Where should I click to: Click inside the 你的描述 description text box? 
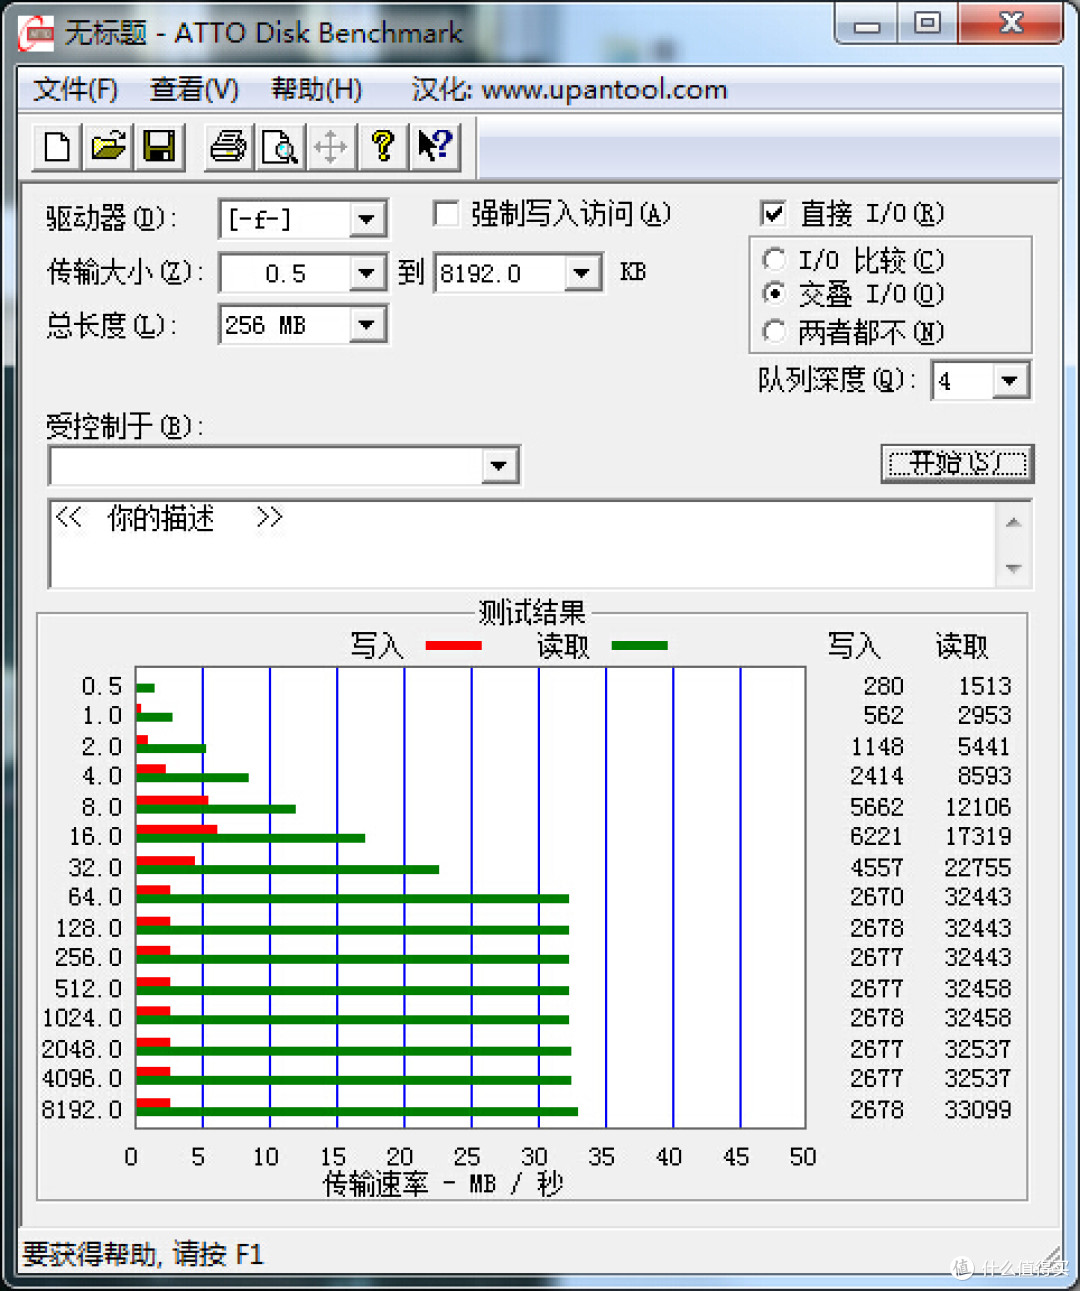(x=520, y=544)
